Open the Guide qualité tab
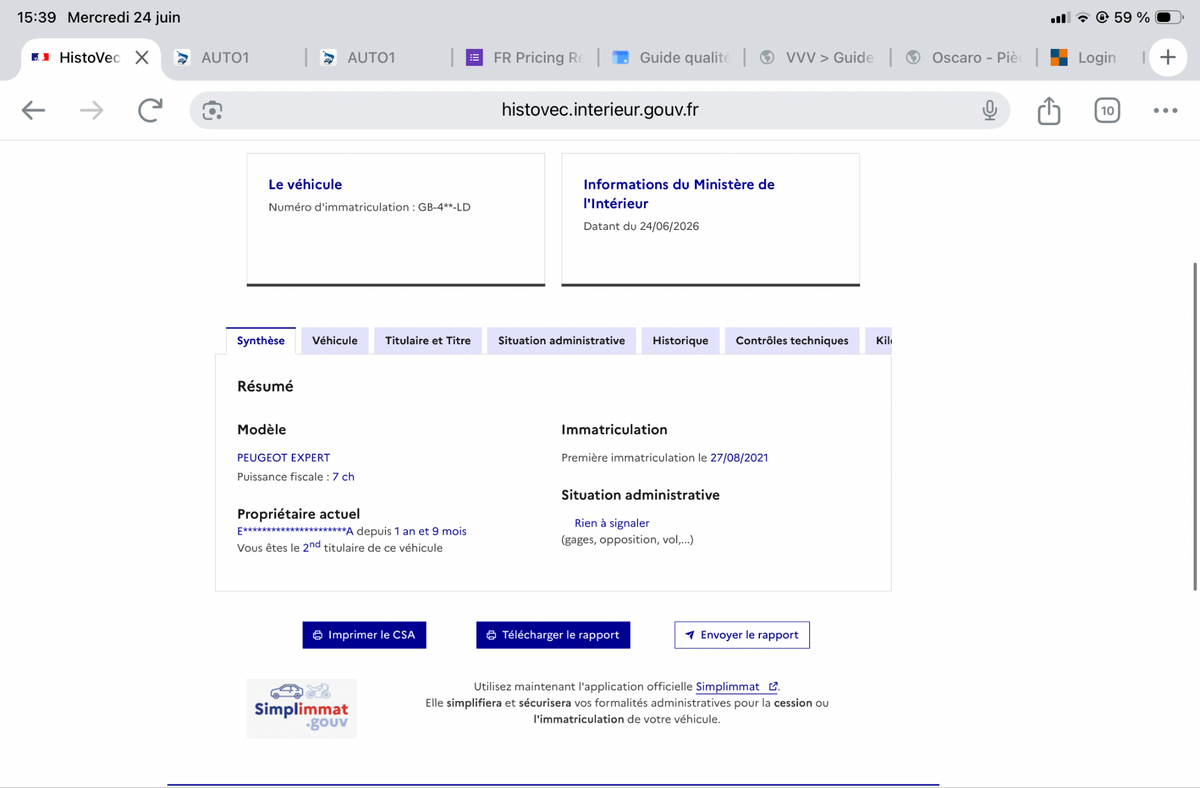Viewport: 1200px width, 788px height. tap(671, 58)
